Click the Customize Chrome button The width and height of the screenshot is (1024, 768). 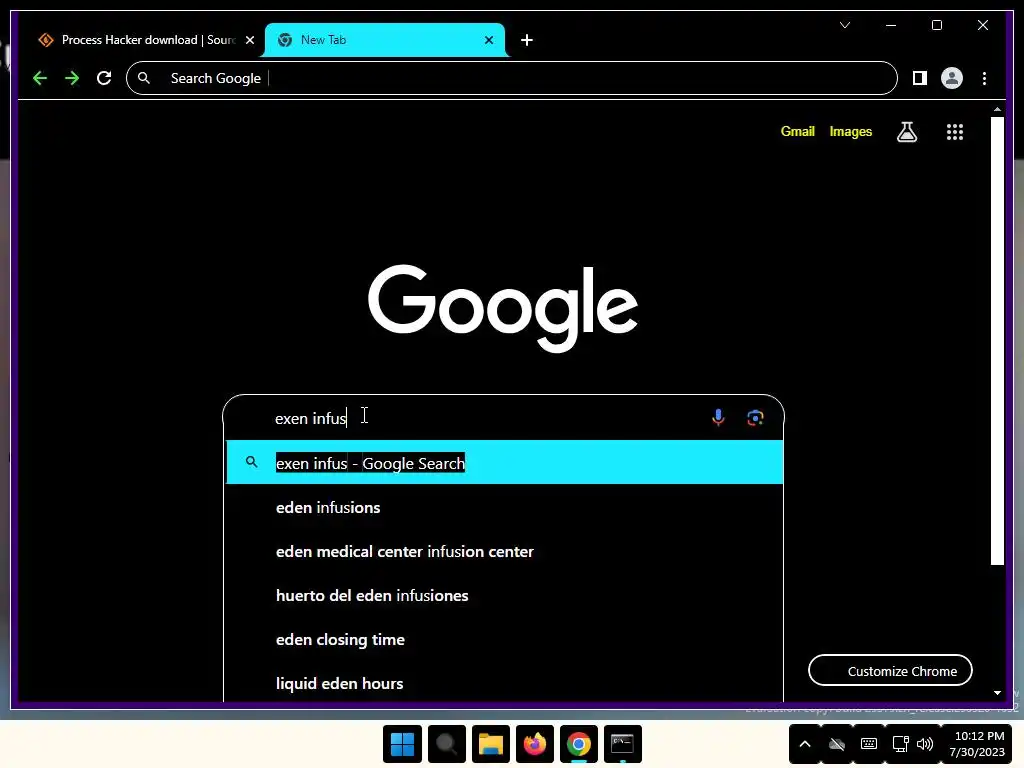890,671
